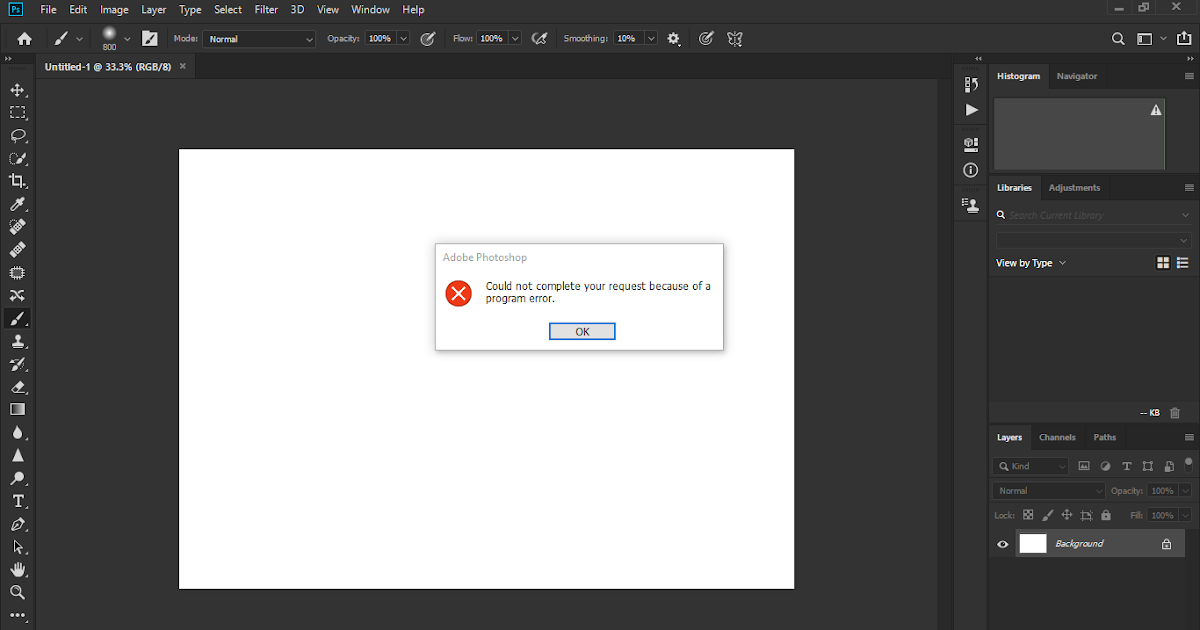Open the layer filter Kind dropdown
Viewport: 1200px width, 630px height.
point(1031,466)
